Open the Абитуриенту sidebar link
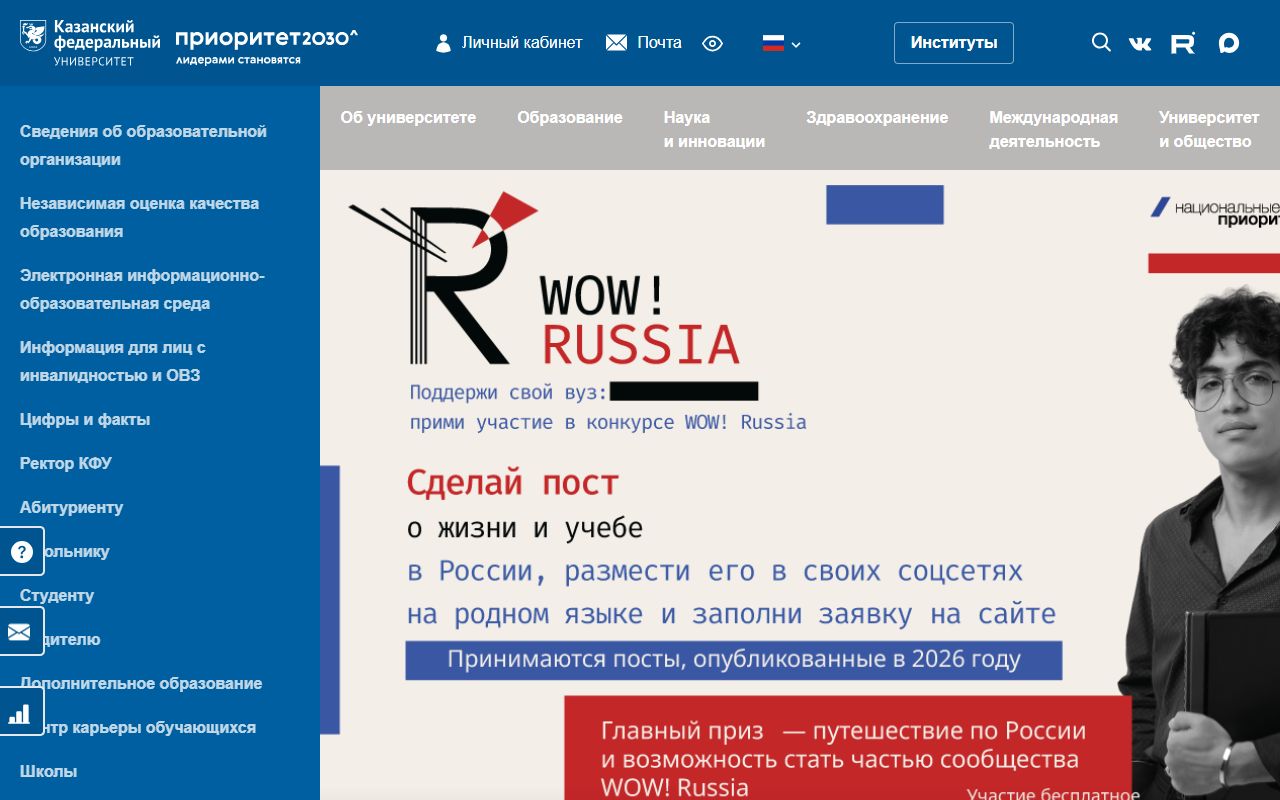Image resolution: width=1280 pixels, height=800 pixels. [72, 507]
